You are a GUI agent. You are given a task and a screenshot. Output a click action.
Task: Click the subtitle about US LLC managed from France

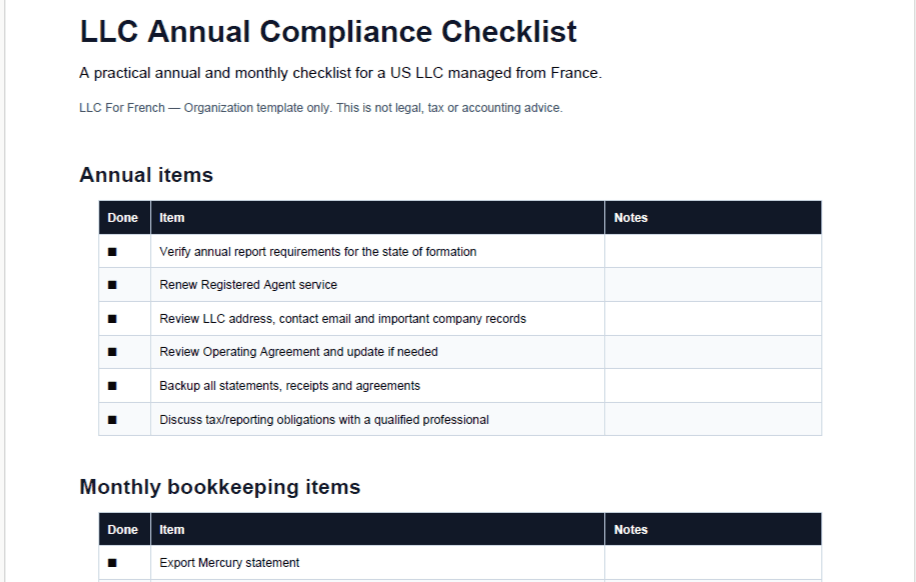(341, 73)
